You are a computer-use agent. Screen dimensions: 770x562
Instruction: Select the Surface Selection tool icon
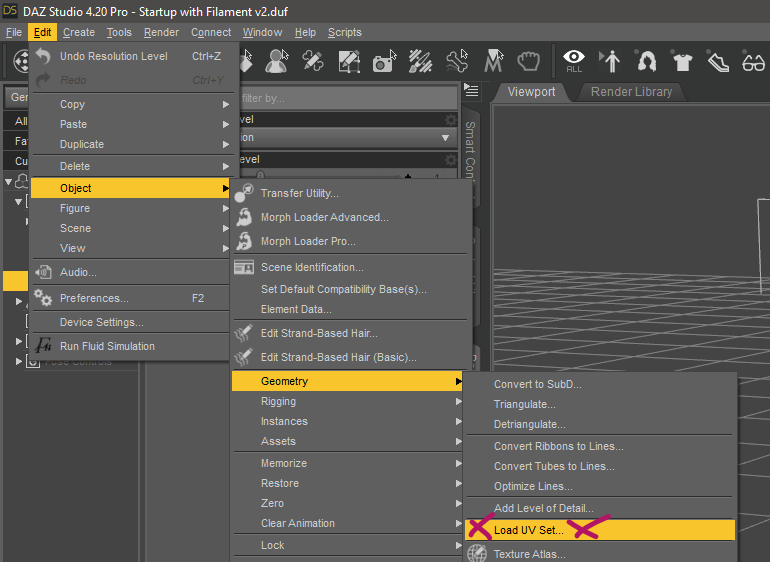[313, 61]
